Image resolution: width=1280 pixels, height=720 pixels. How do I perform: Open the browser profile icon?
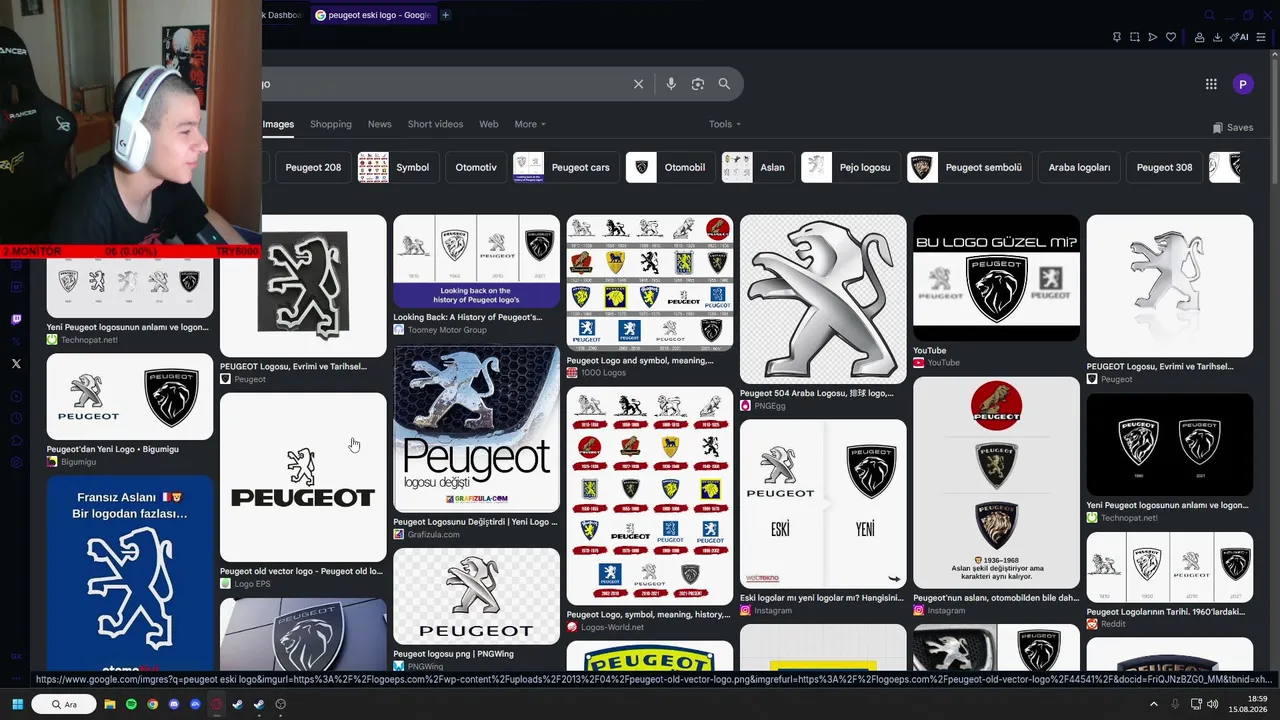point(1199,37)
